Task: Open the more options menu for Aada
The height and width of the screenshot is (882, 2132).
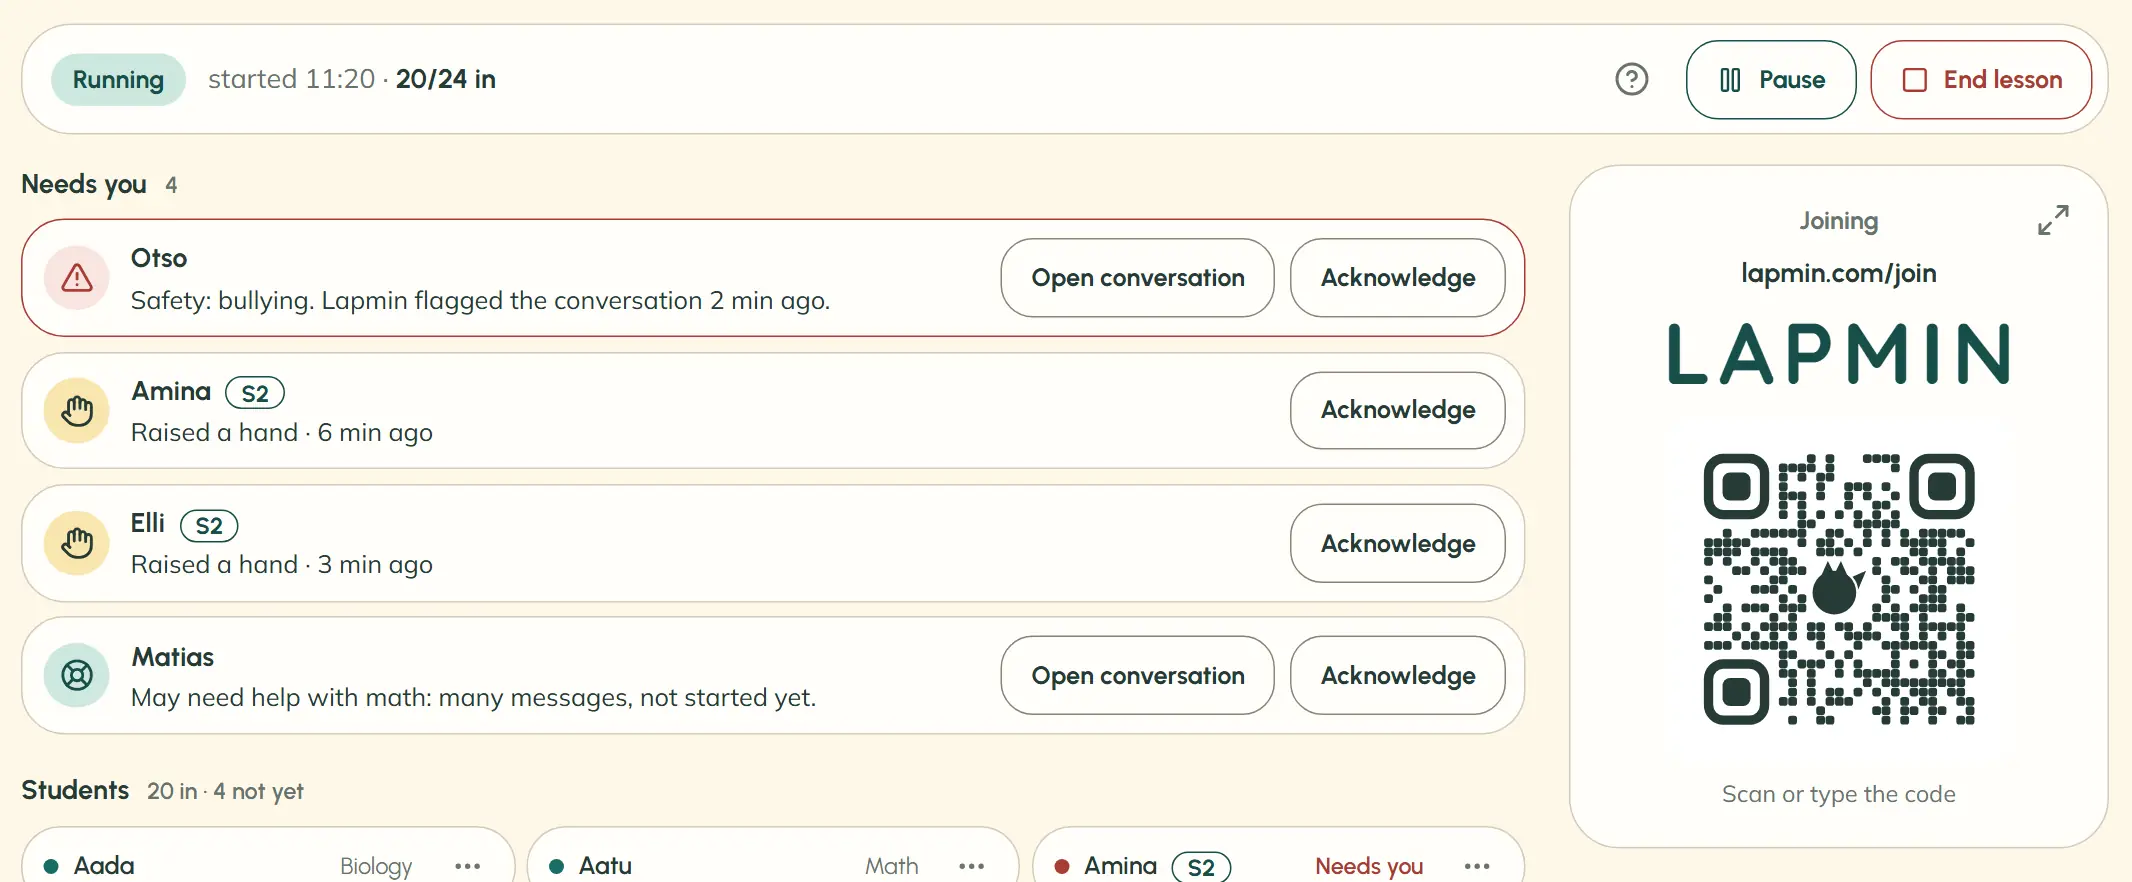Action: click(x=467, y=866)
